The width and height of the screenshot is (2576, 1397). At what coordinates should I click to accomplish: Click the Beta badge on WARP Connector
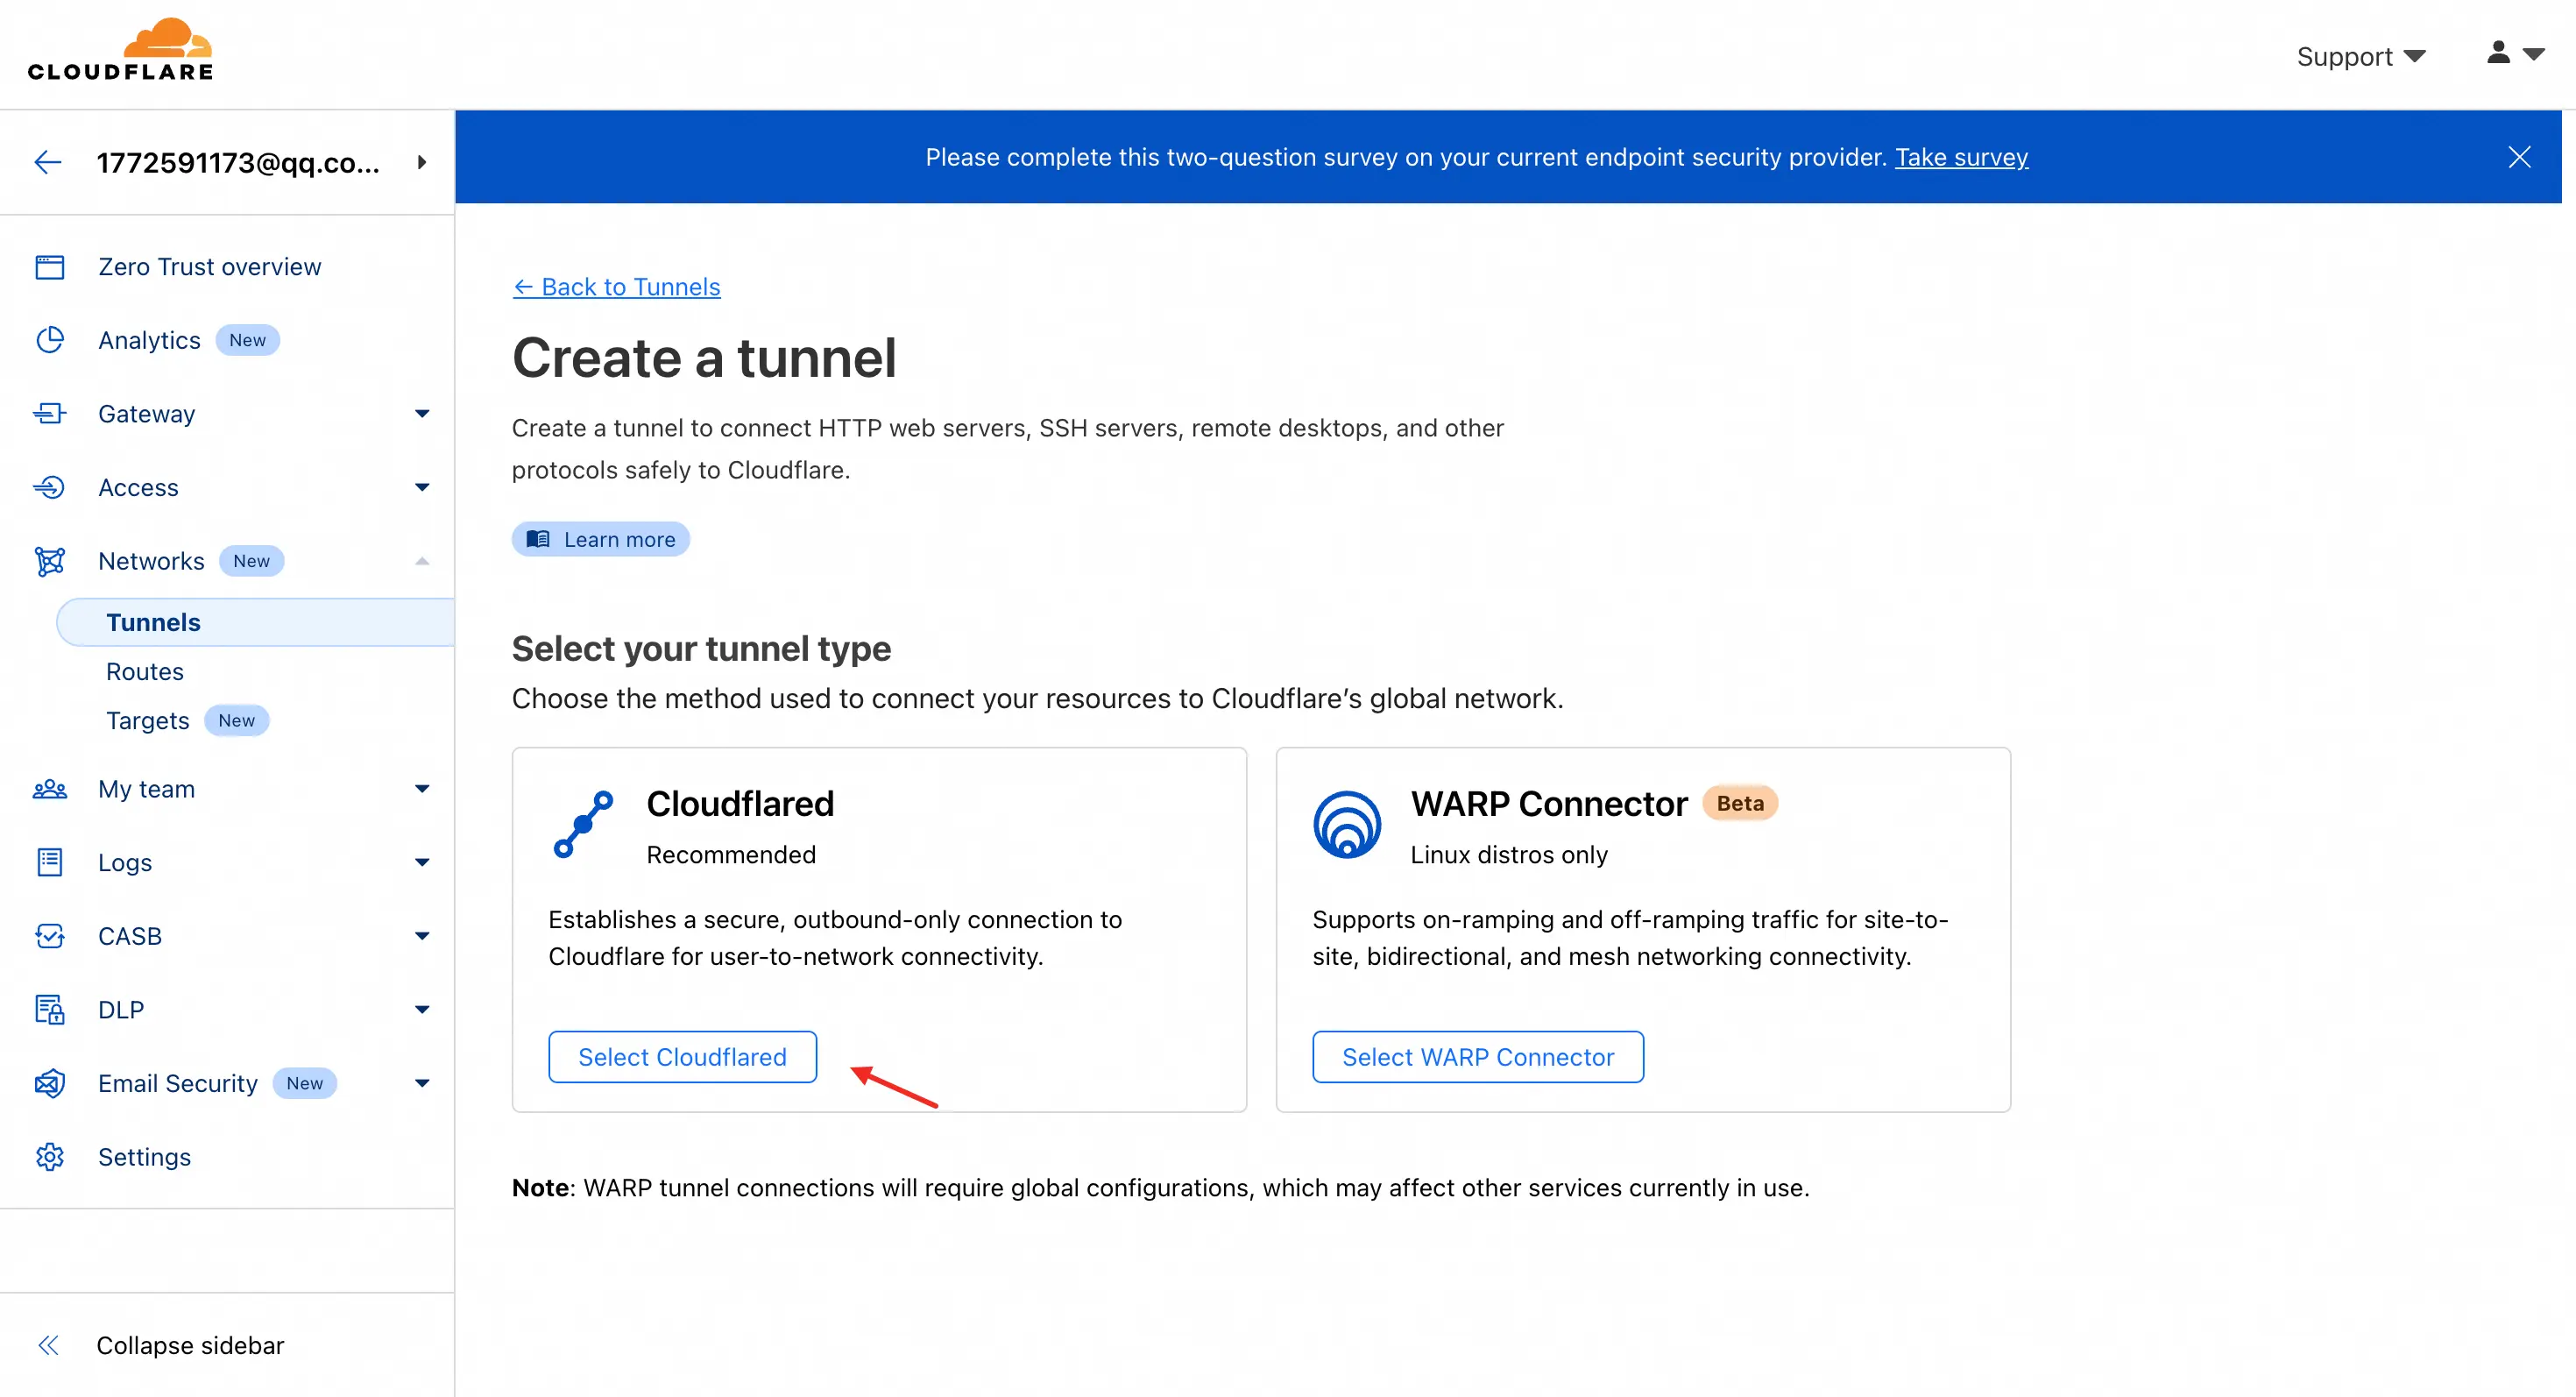click(x=1740, y=803)
